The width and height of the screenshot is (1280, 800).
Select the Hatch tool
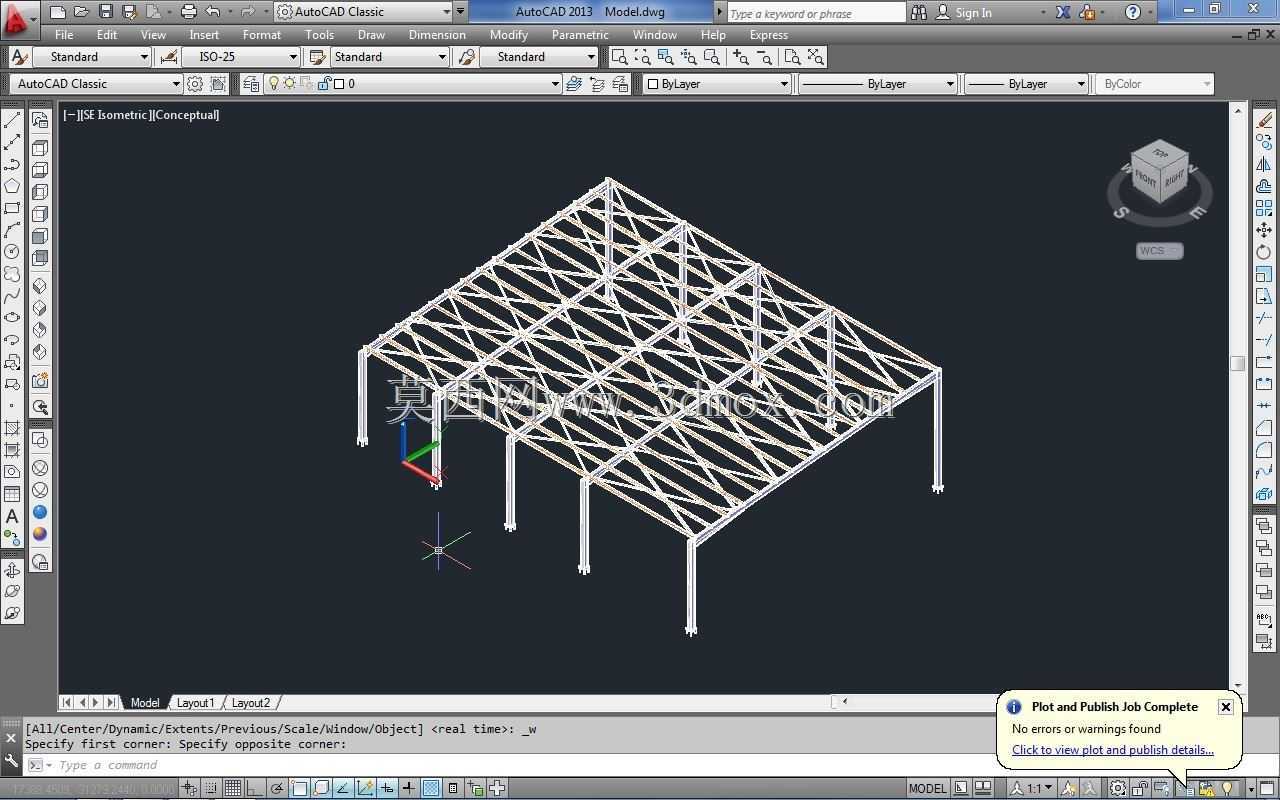[x=12, y=428]
